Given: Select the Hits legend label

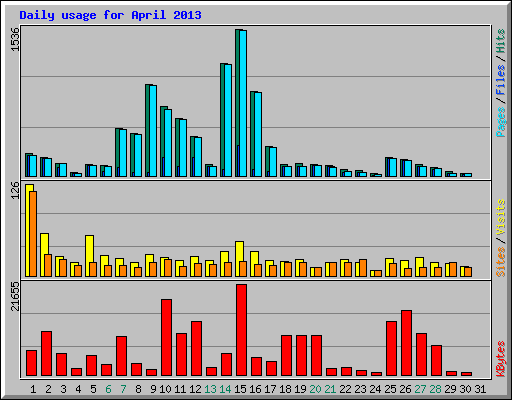Looking at the screenshot, I should [x=501, y=41].
